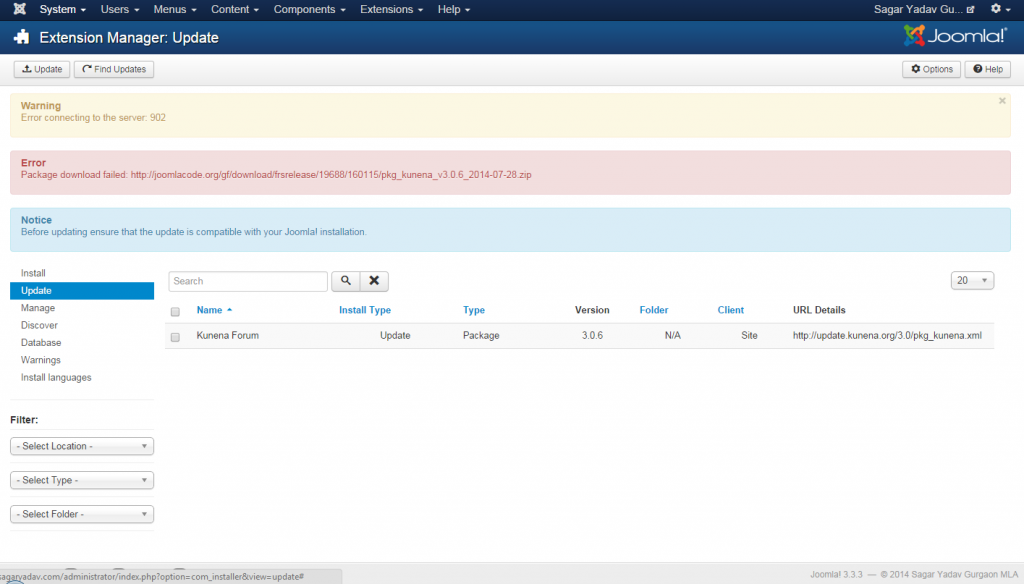1024x584 pixels.
Task: Open the settings gear menu at top right
Action: 999,9
